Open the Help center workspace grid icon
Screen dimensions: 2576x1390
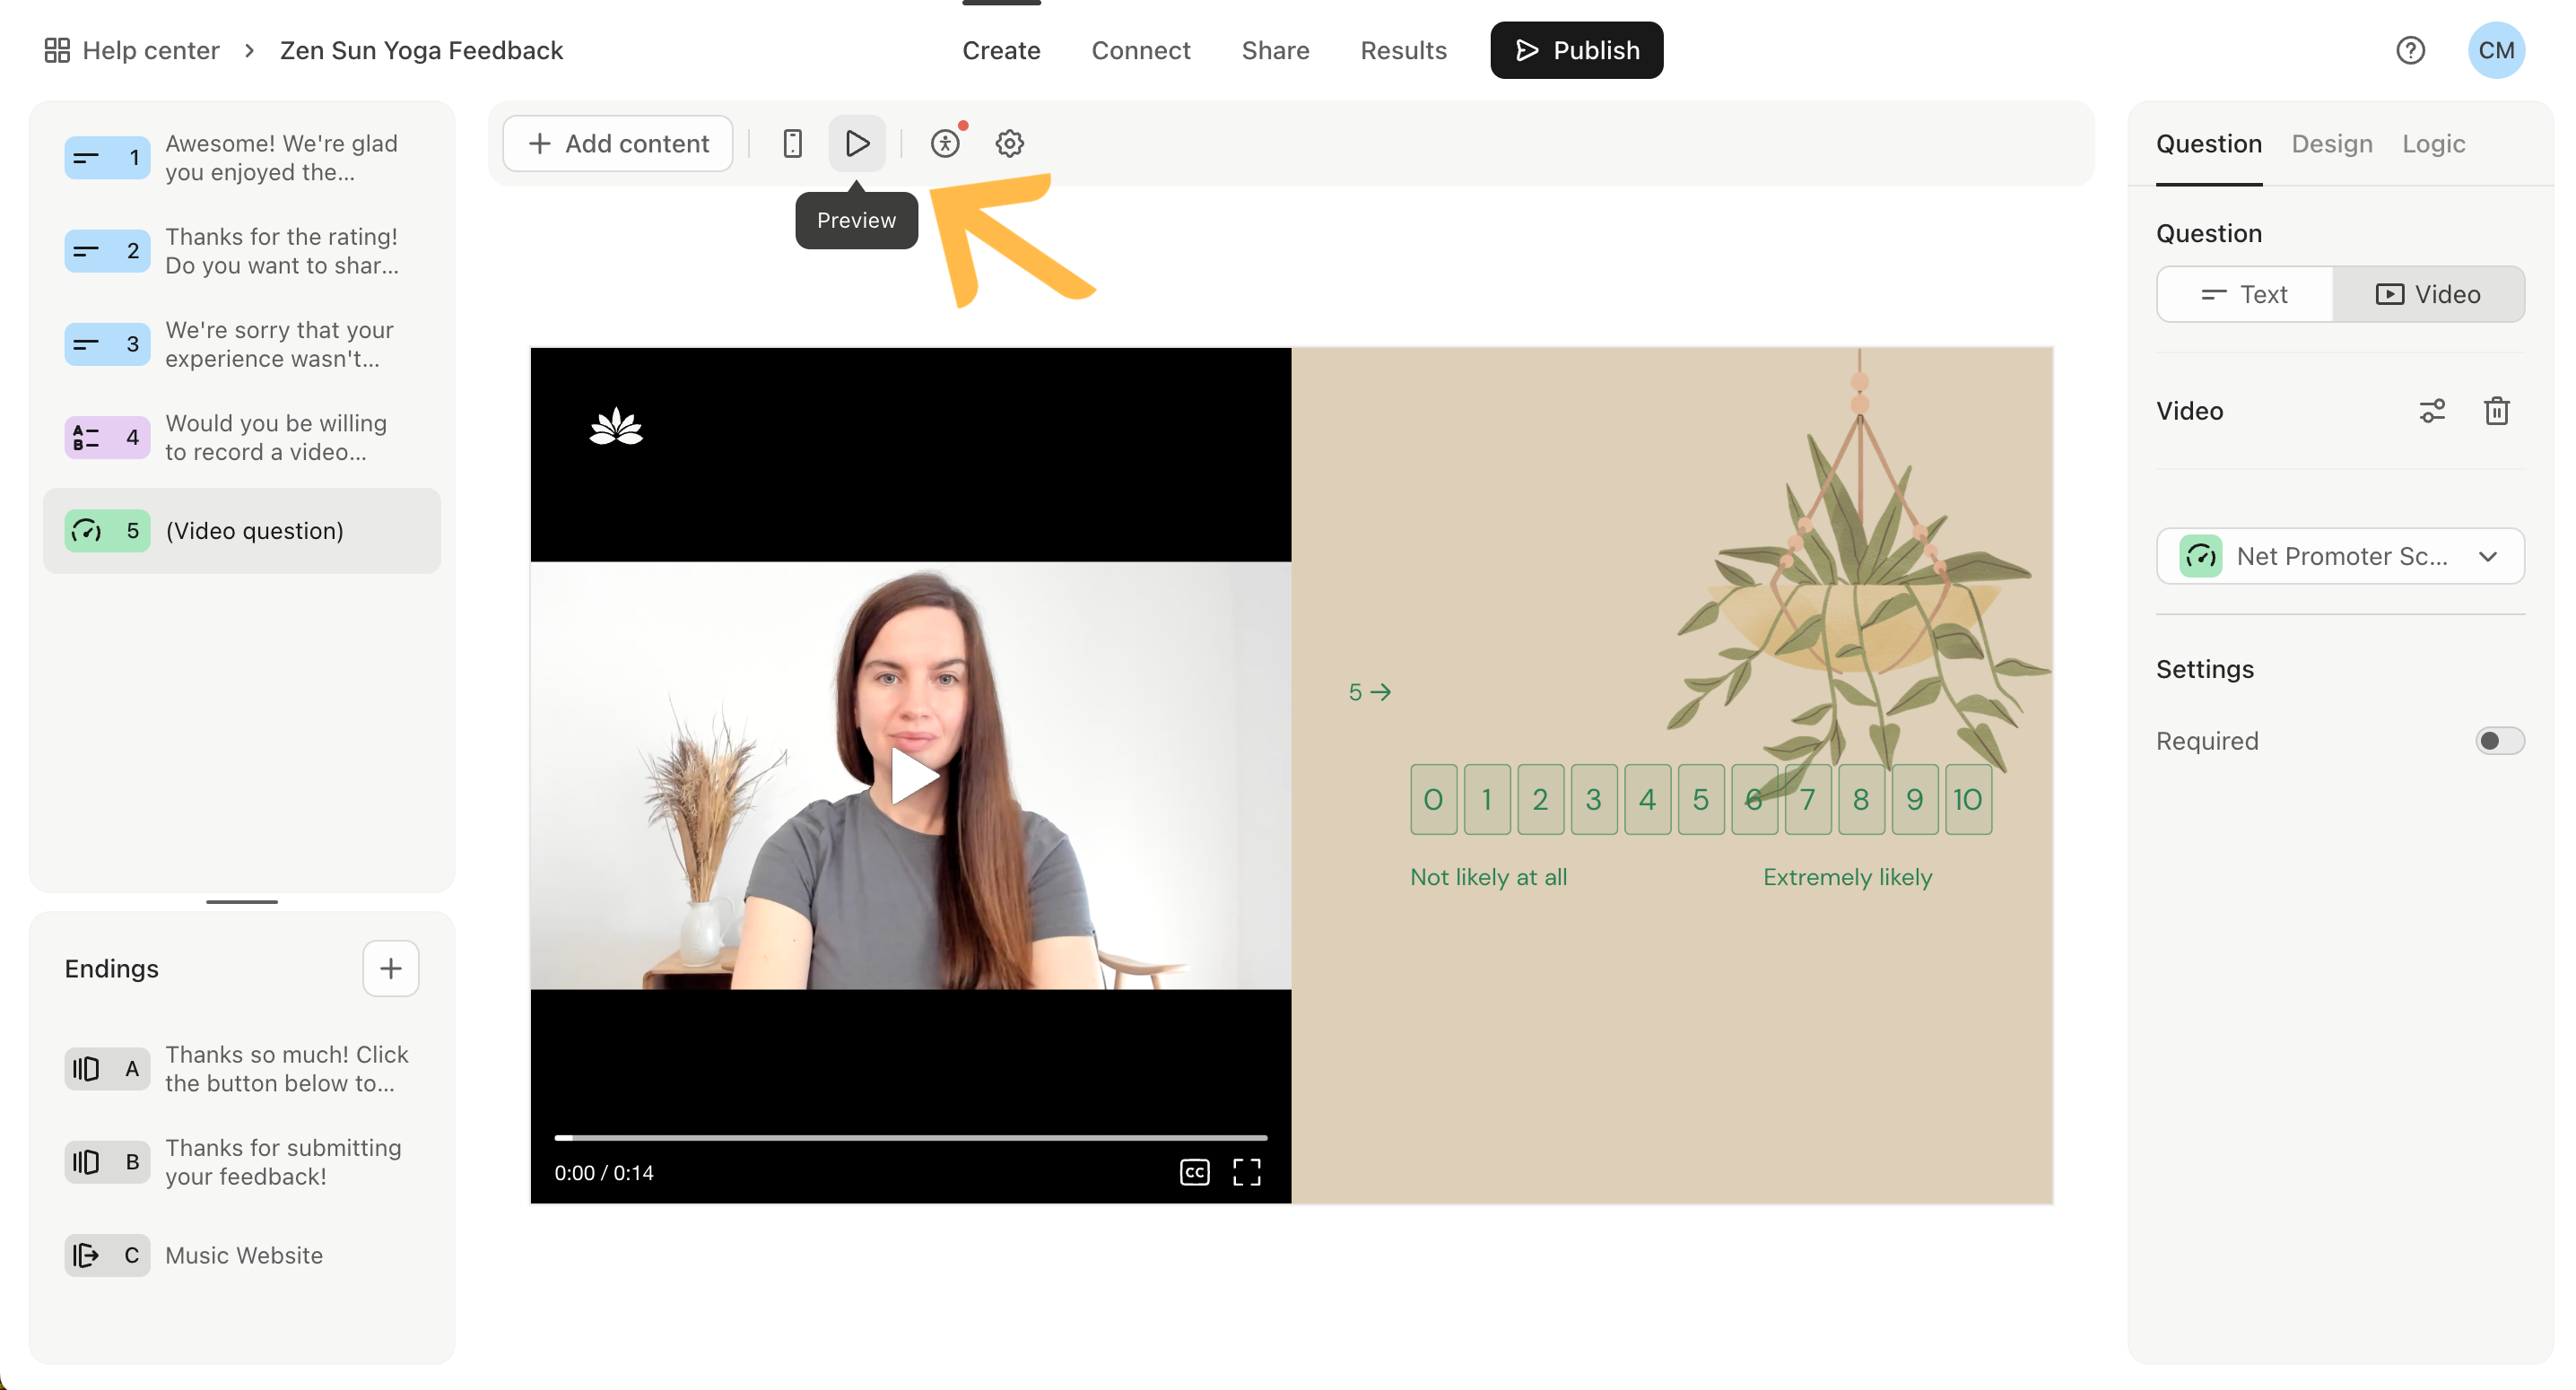[x=57, y=50]
